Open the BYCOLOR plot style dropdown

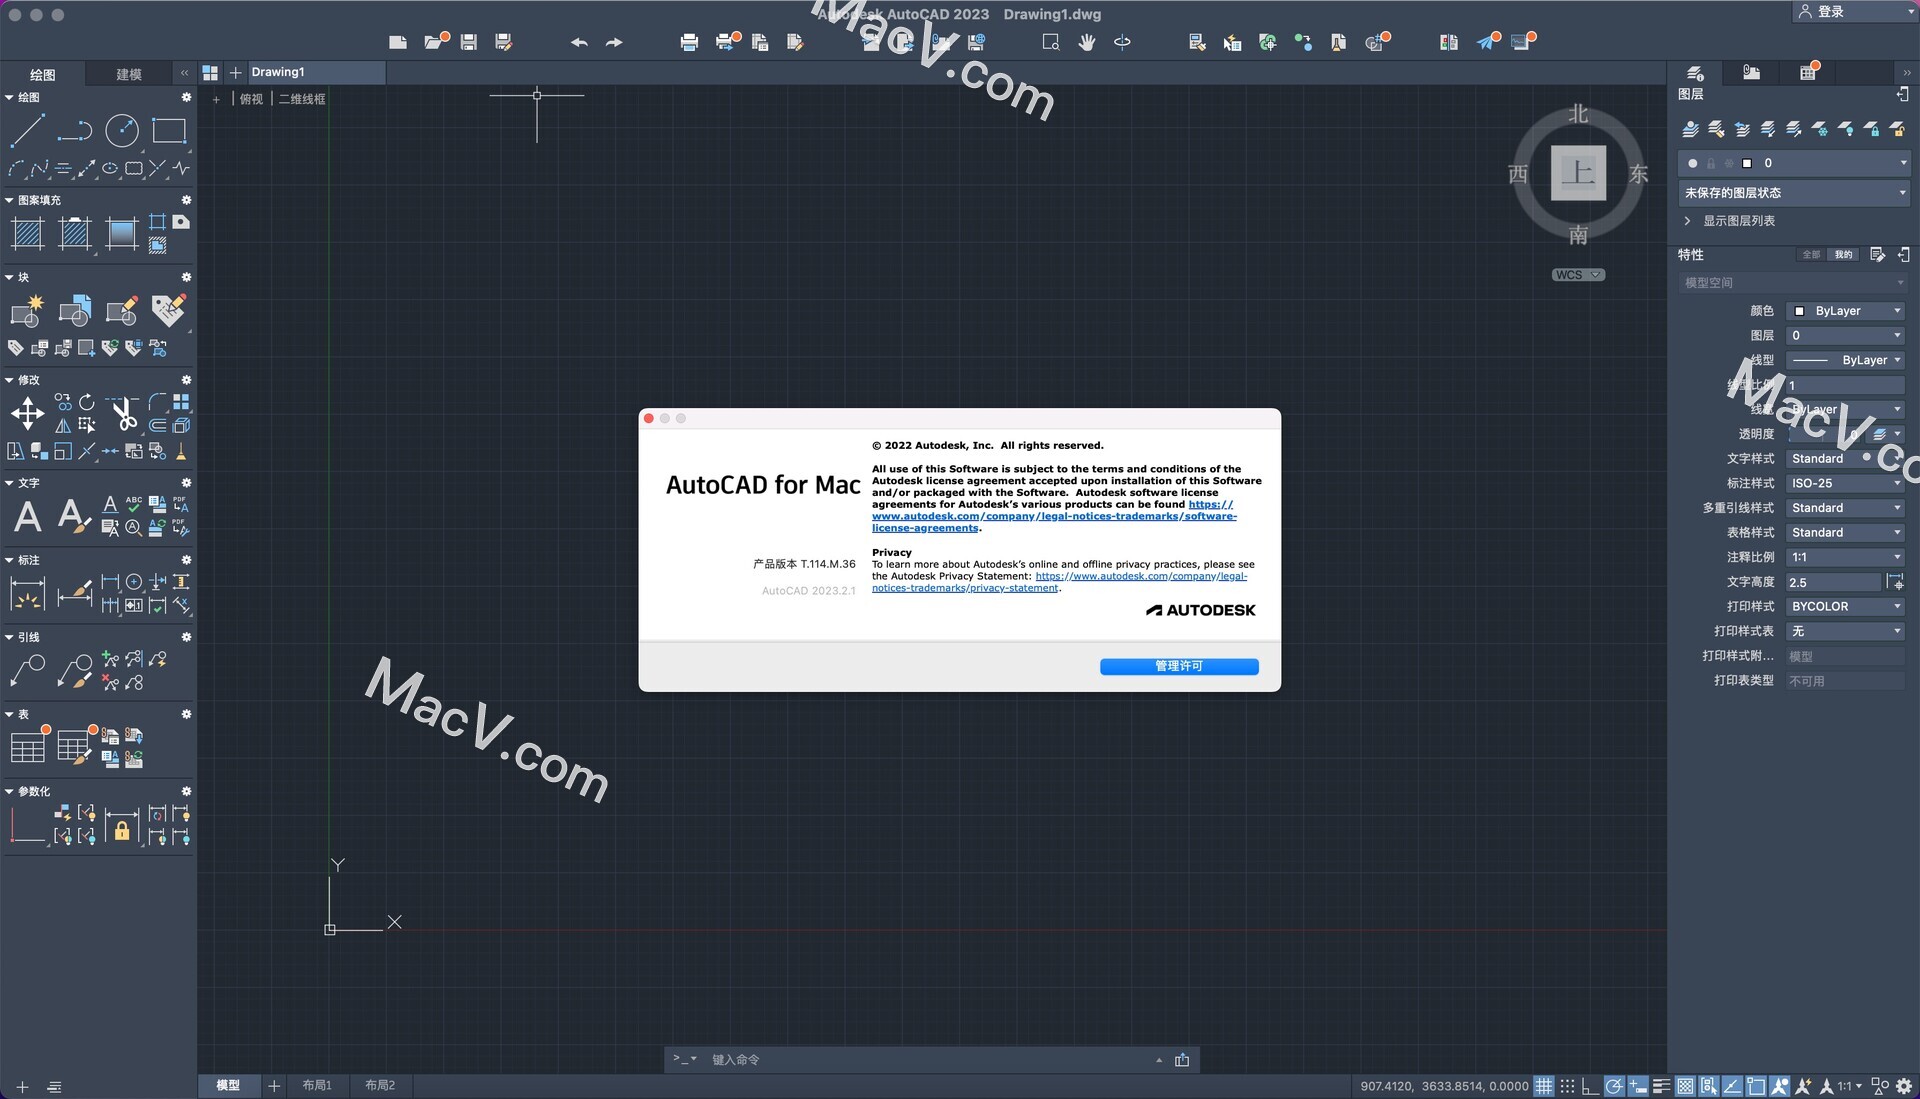[x=1846, y=607]
